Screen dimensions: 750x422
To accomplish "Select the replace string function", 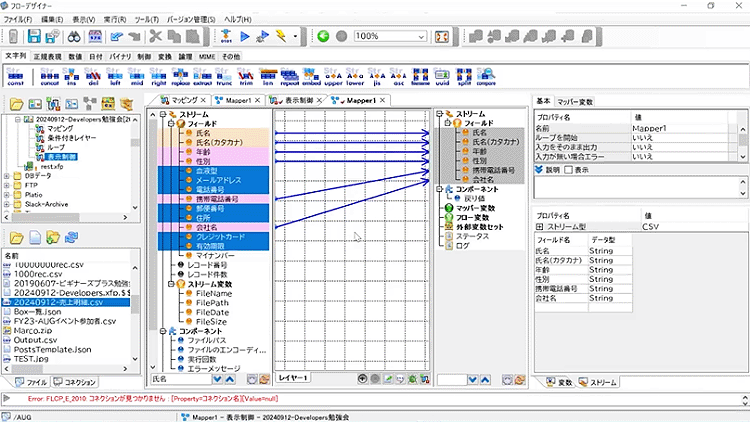I will coord(180,77).
